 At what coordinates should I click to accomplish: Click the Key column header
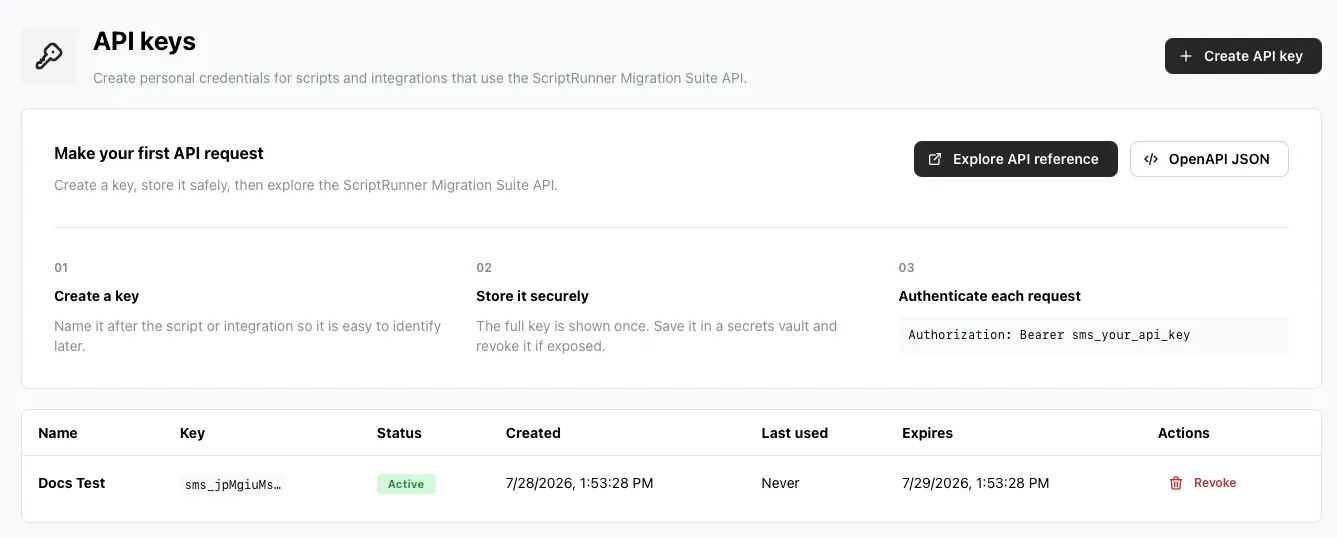pyautogui.click(x=192, y=433)
